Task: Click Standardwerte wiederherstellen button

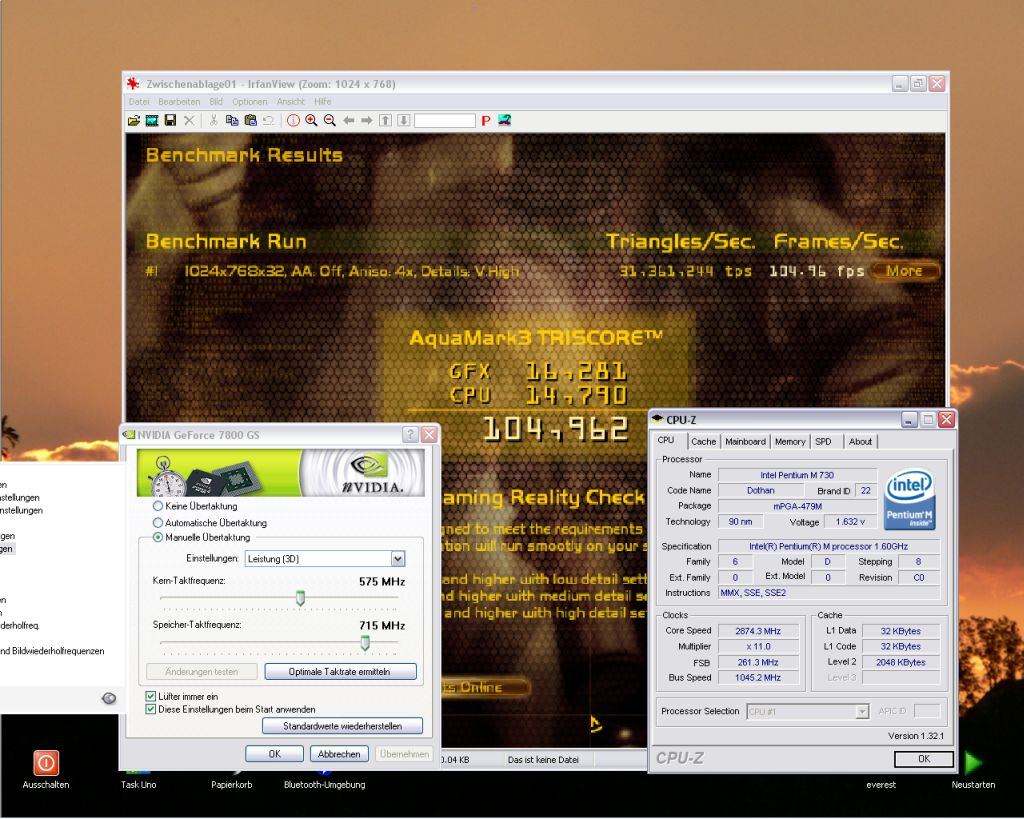Action: point(342,726)
